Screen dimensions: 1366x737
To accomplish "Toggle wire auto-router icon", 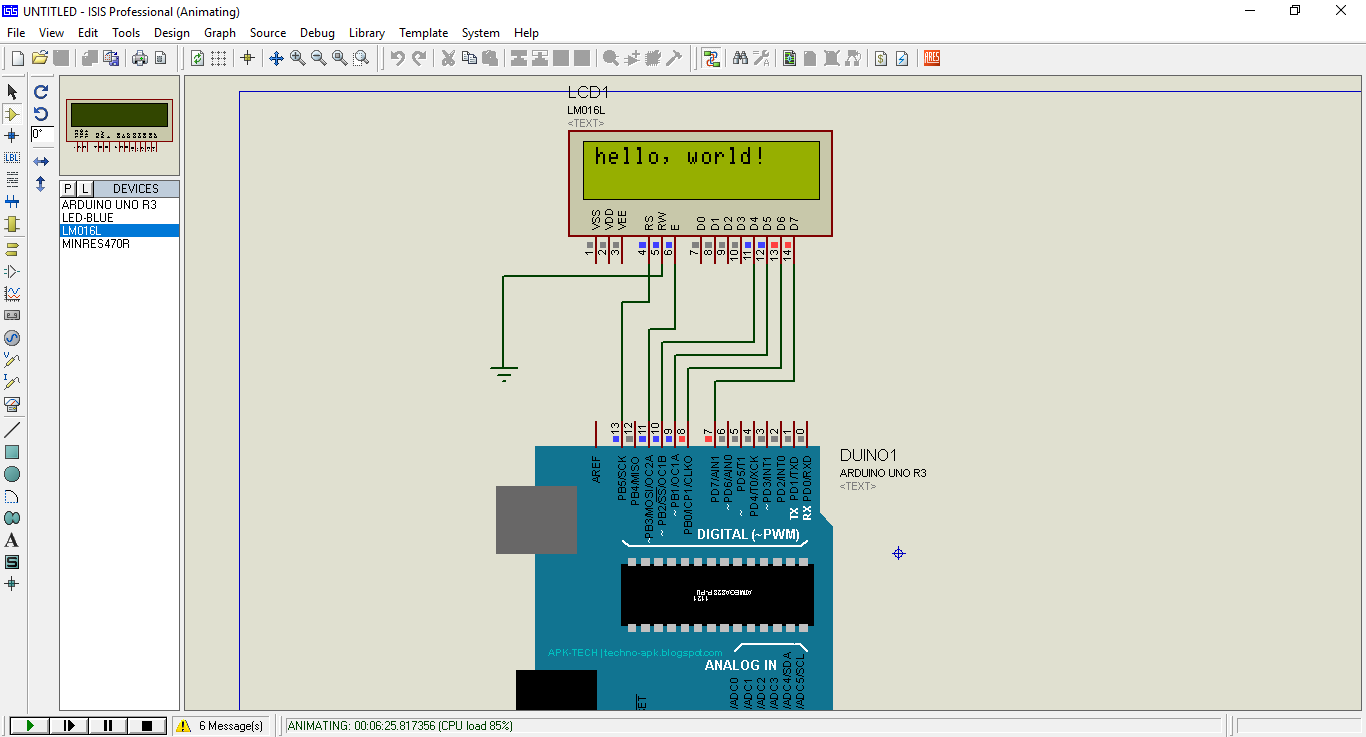I will coord(711,58).
